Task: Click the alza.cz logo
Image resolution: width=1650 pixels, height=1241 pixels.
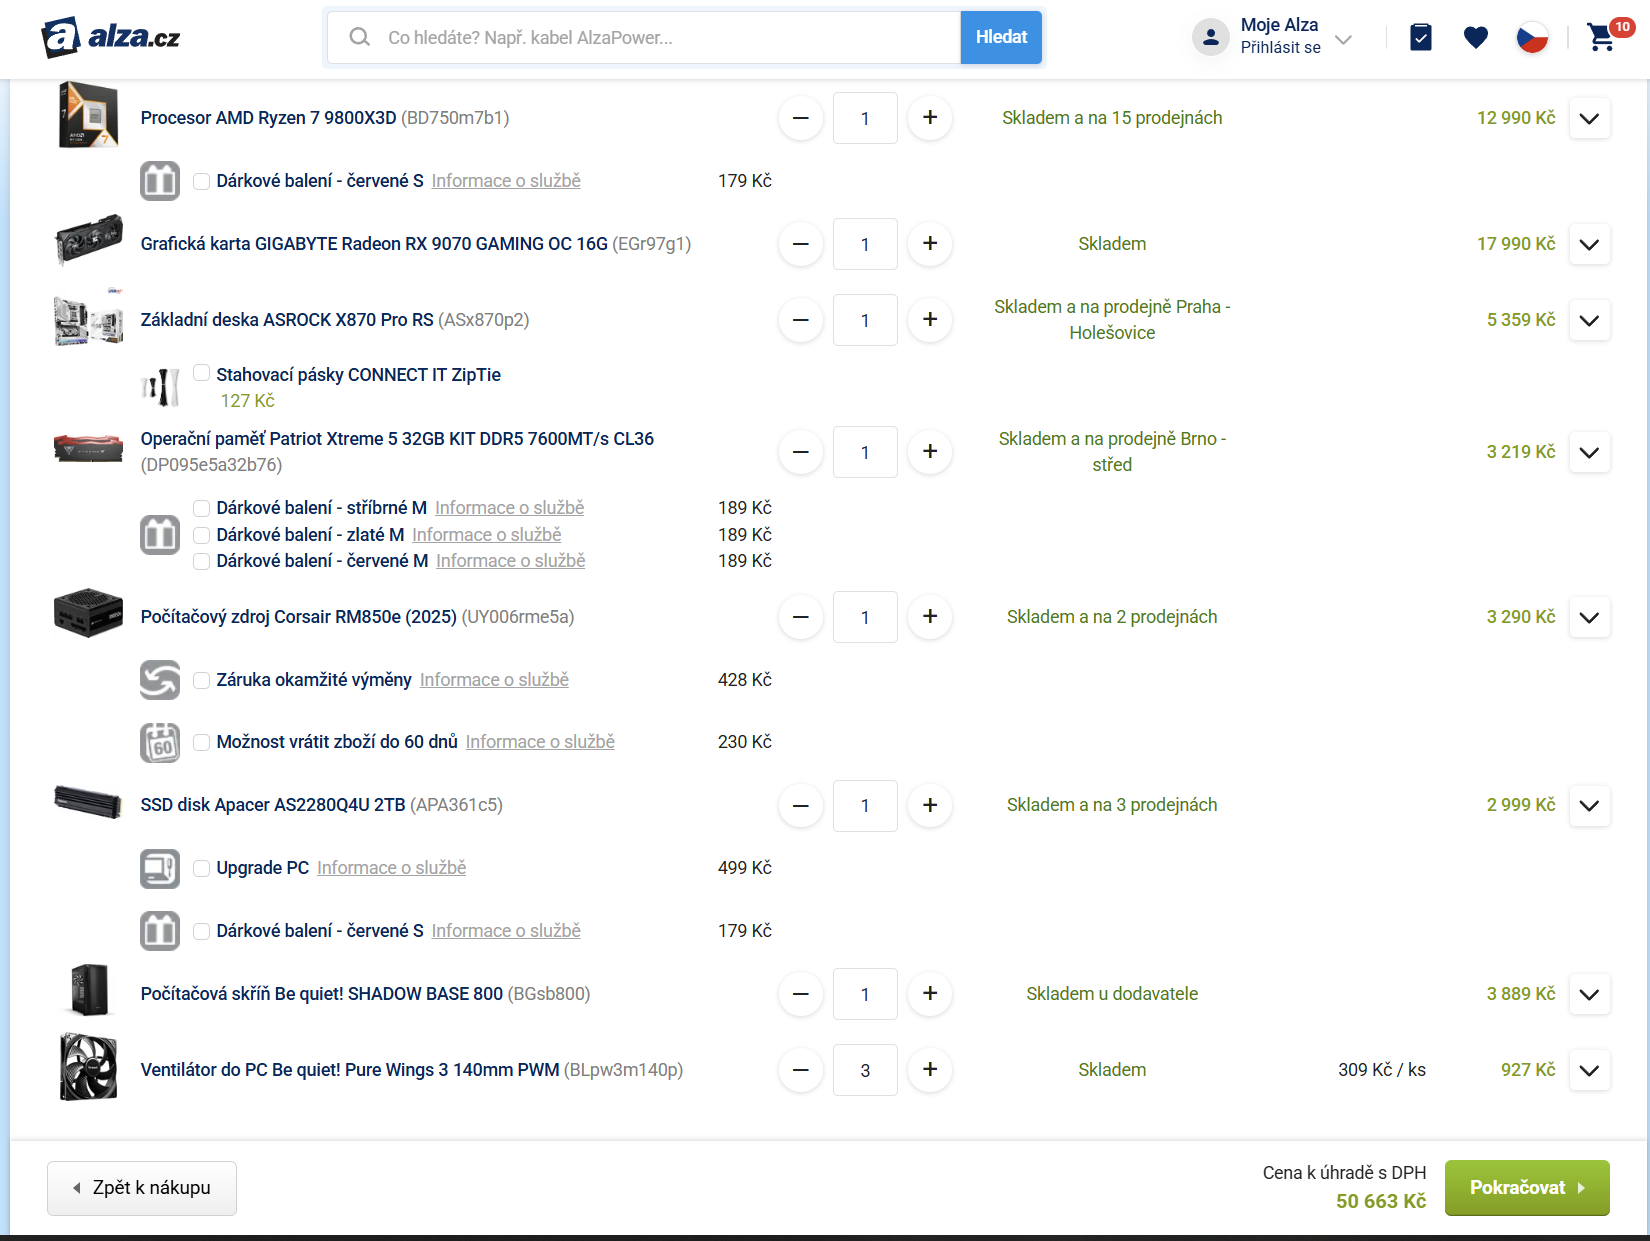Action: (111, 38)
